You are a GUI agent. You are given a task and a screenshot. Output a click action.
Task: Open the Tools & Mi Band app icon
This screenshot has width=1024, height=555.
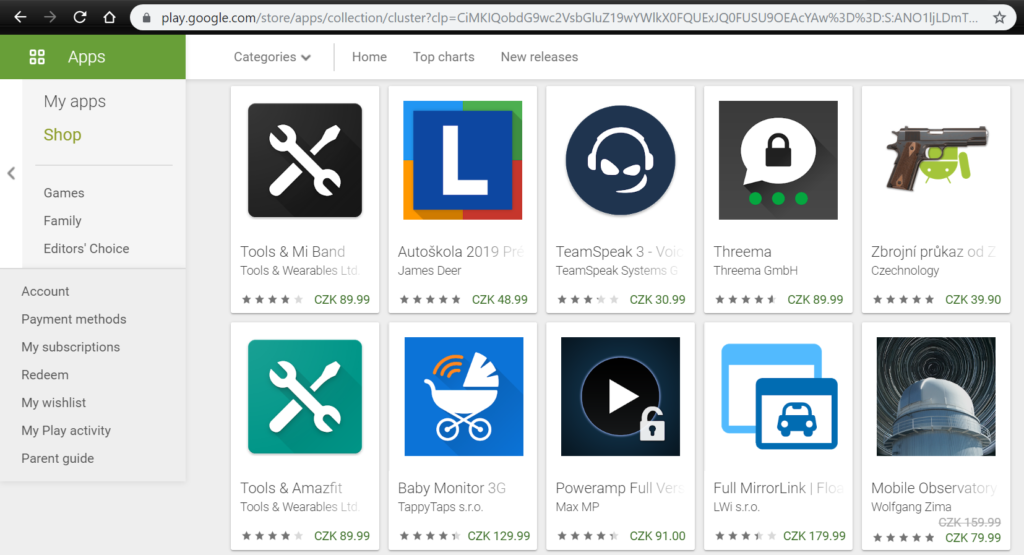point(305,161)
